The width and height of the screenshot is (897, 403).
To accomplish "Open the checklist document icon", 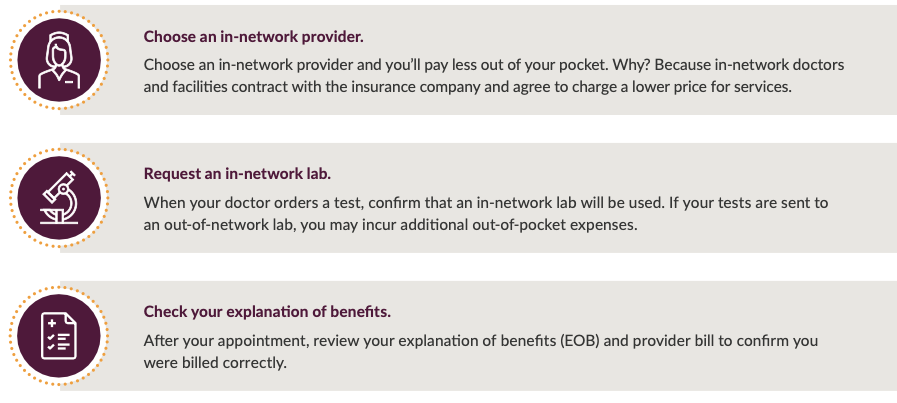I will [x=59, y=336].
